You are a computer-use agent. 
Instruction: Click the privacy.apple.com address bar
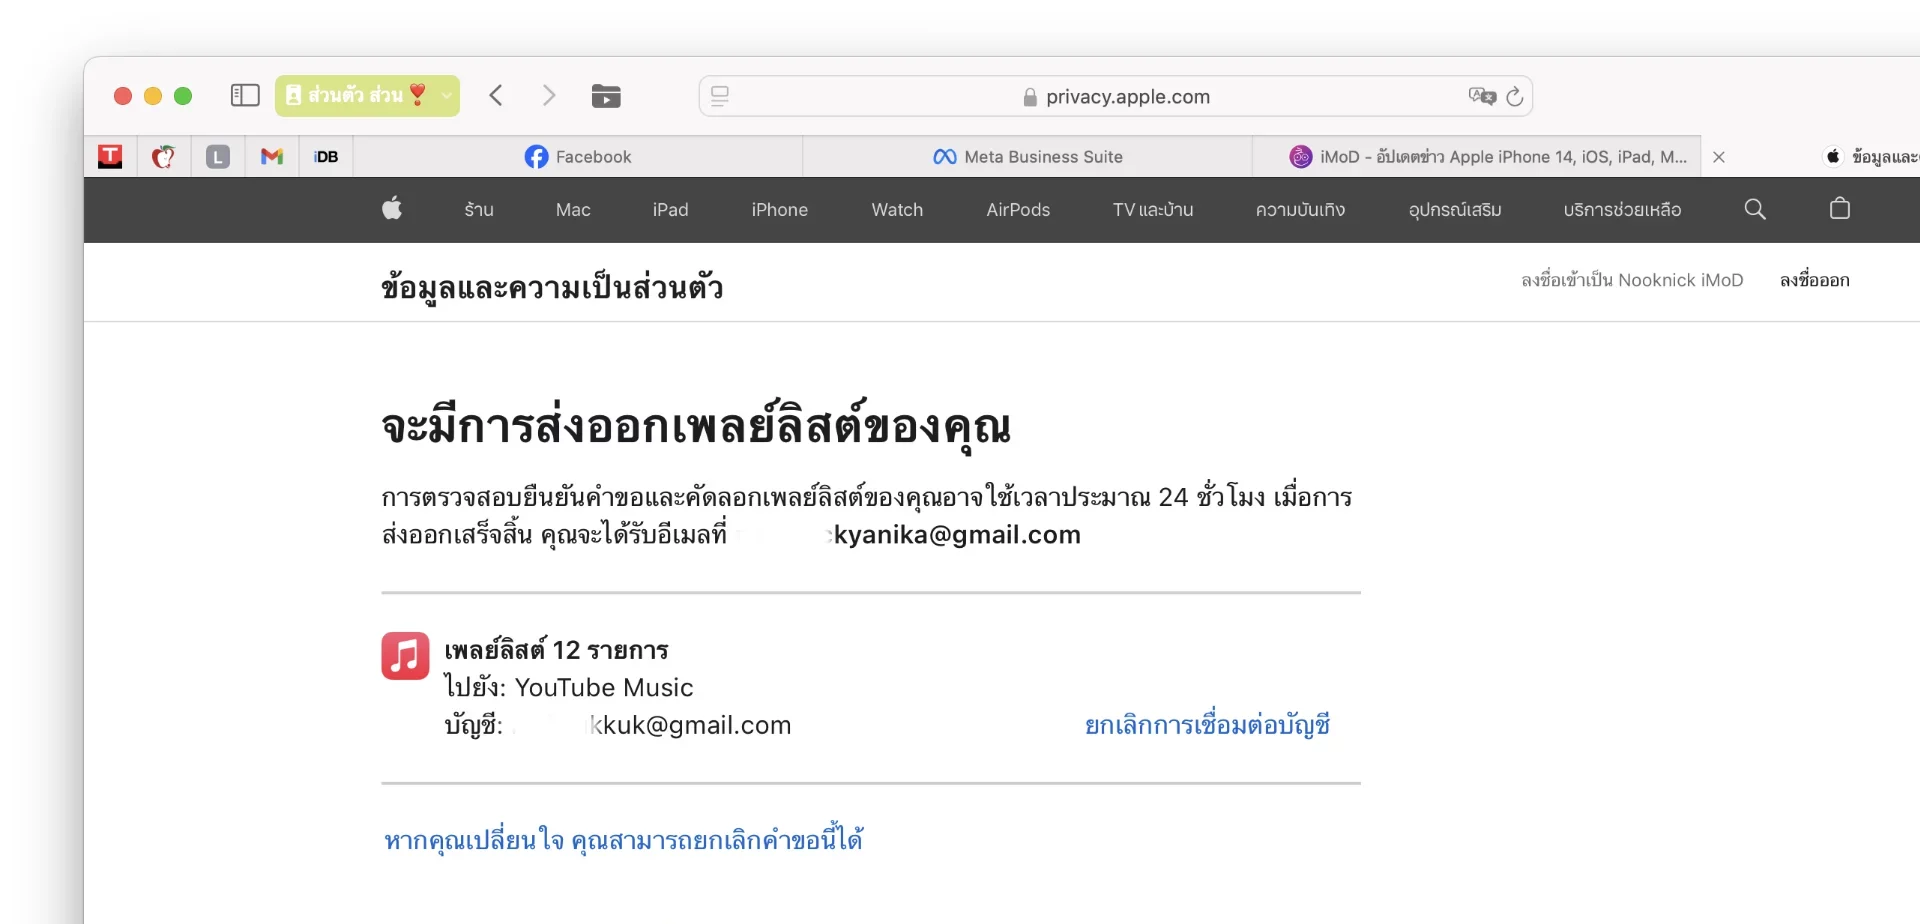click(x=1115, y=96)
